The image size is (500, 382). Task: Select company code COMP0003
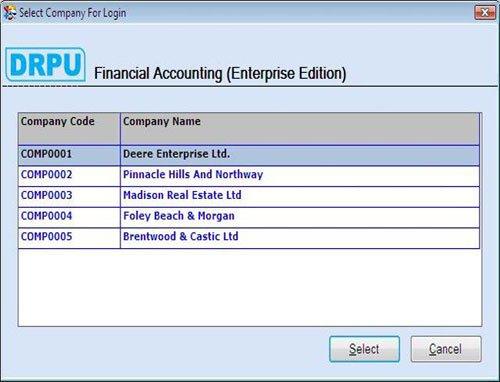click(69, 197)
